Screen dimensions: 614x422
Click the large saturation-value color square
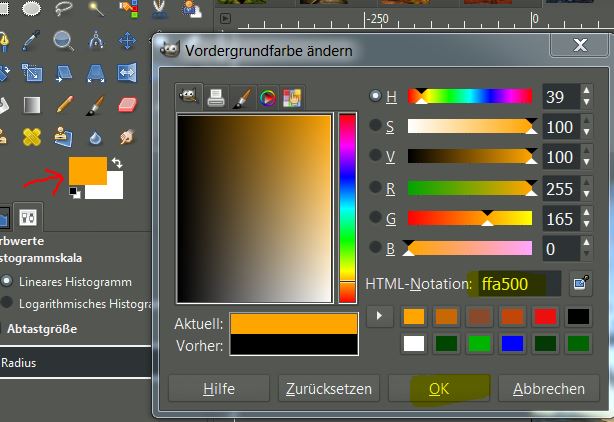(255, 208)
